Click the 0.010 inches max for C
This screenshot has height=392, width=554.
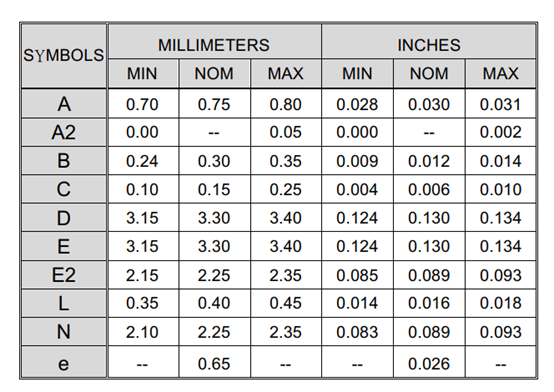(501, 190)
